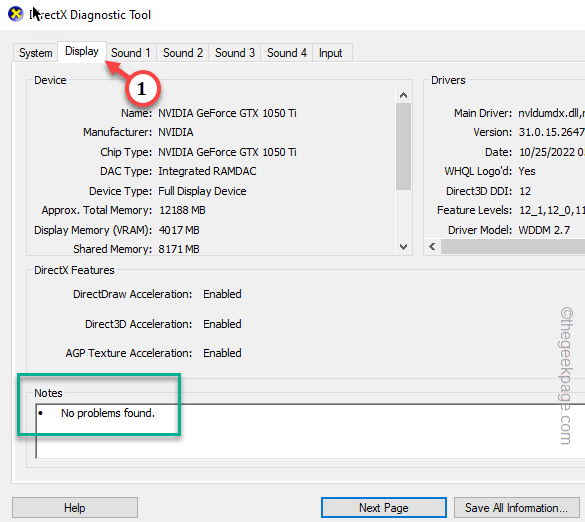Open the Sound 1 tab
Viewport: 585px width, 522px height.
(131, 53)
